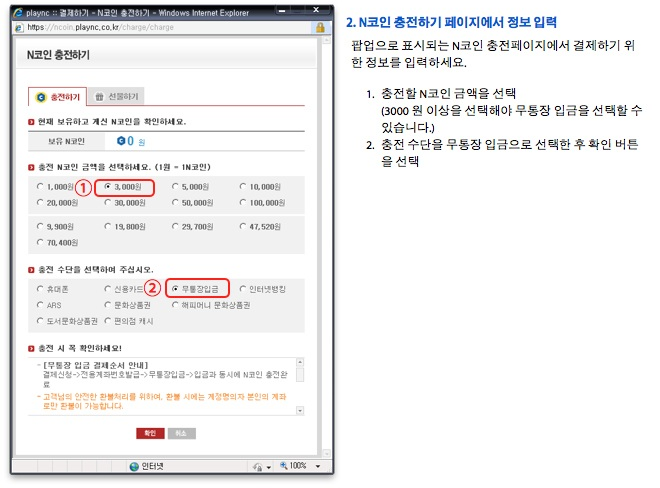
Task: Click the Internet Explorer logo in title bar
Action: coord(18,13)
